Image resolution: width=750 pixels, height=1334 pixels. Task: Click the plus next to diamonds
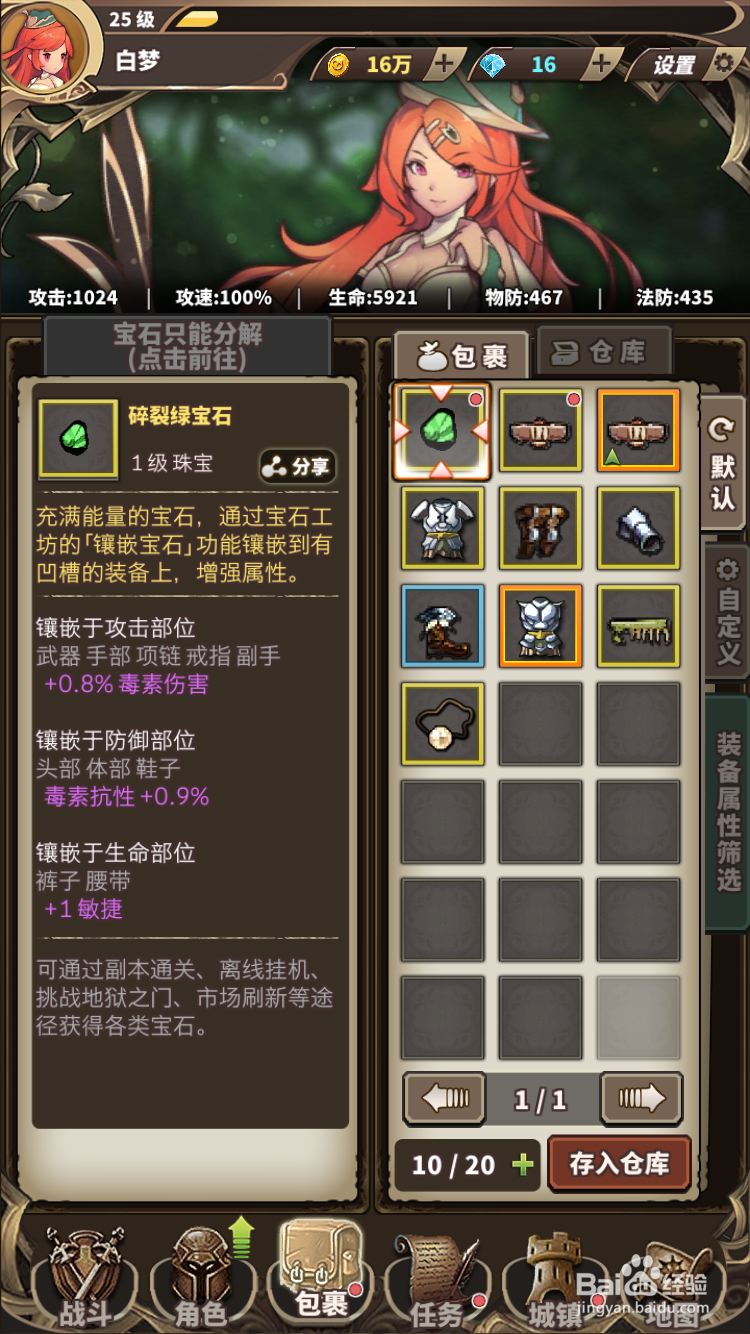point(600,64)
